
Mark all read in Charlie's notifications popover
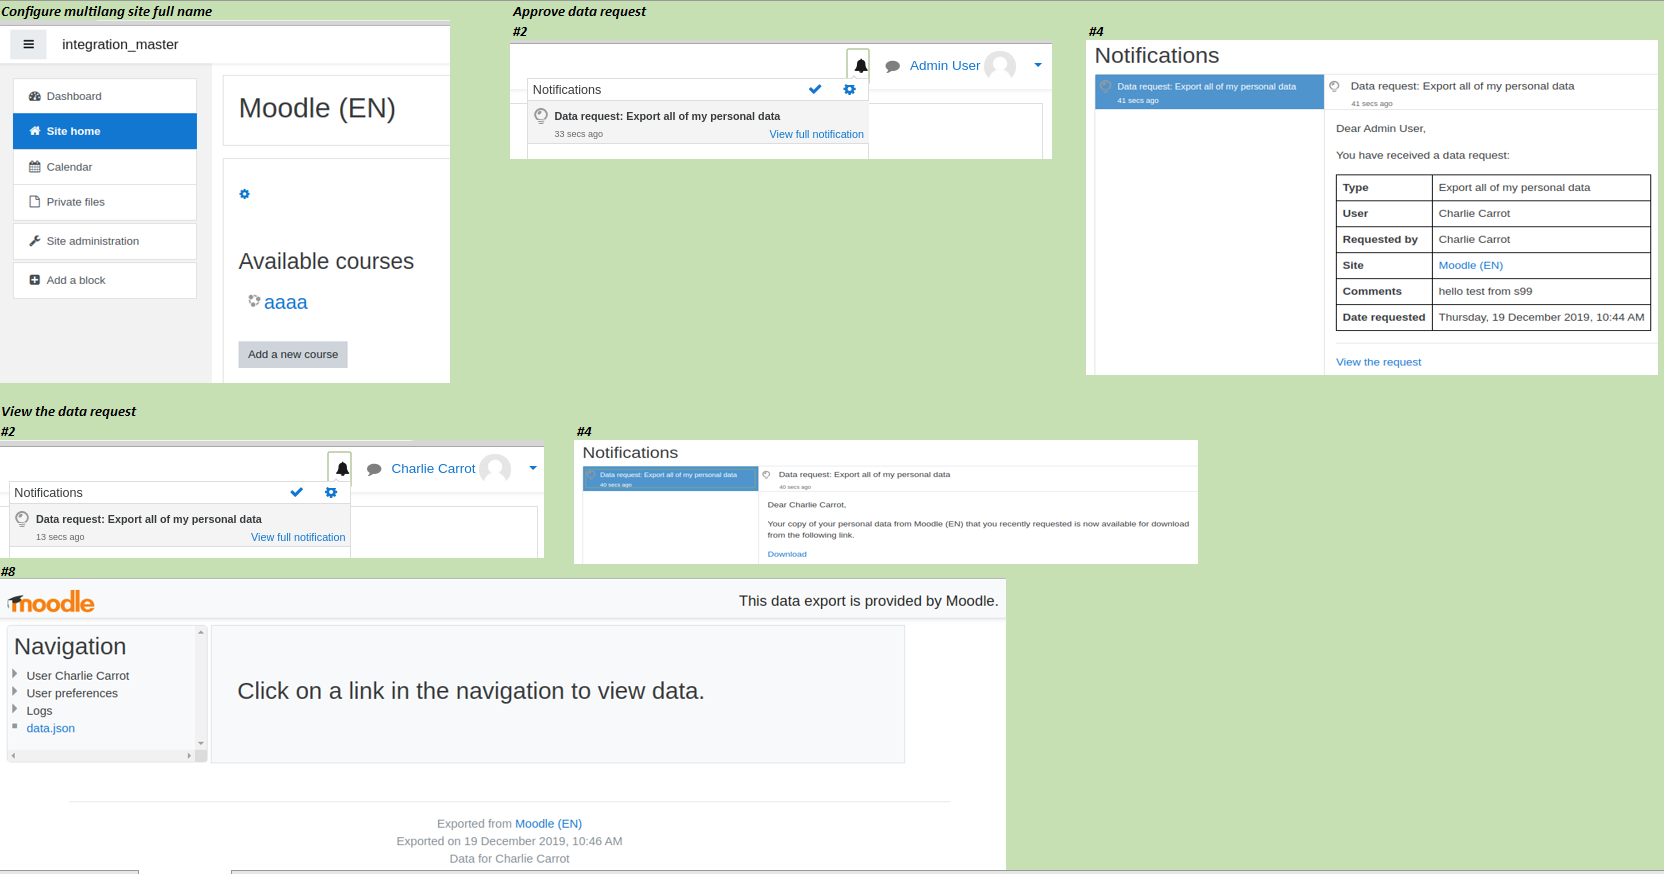point(296,492)
